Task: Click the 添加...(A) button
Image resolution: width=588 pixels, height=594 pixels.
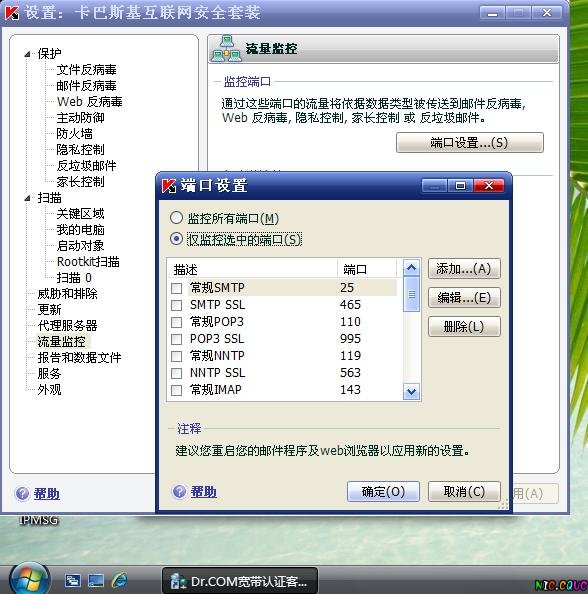Action: tap(464, 269)
